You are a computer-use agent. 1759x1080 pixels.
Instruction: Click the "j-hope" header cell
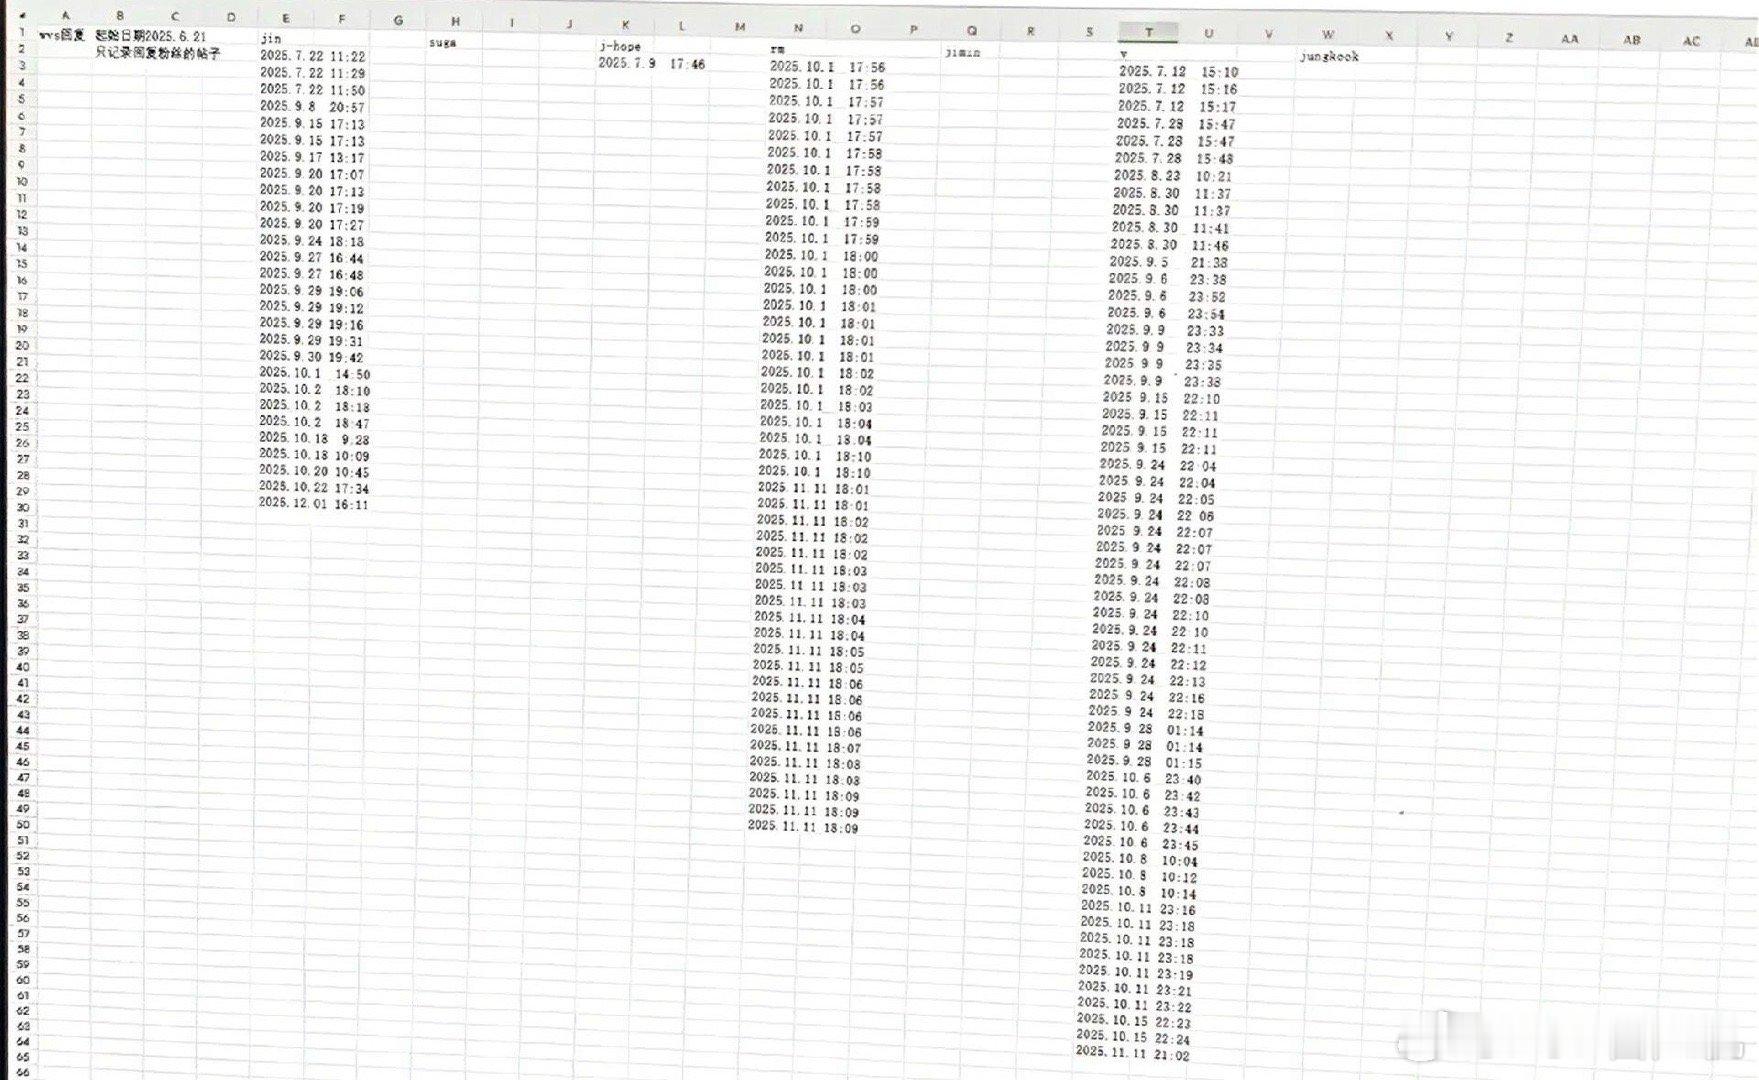[x=620, y=47]
